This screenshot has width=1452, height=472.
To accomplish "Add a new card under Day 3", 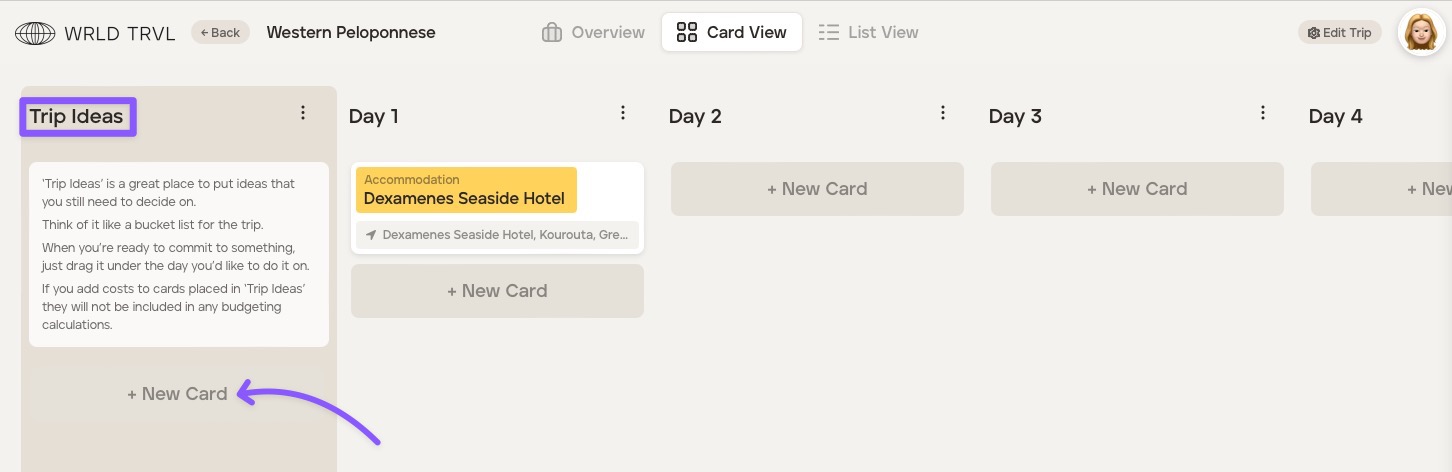I will [1137, 189].
